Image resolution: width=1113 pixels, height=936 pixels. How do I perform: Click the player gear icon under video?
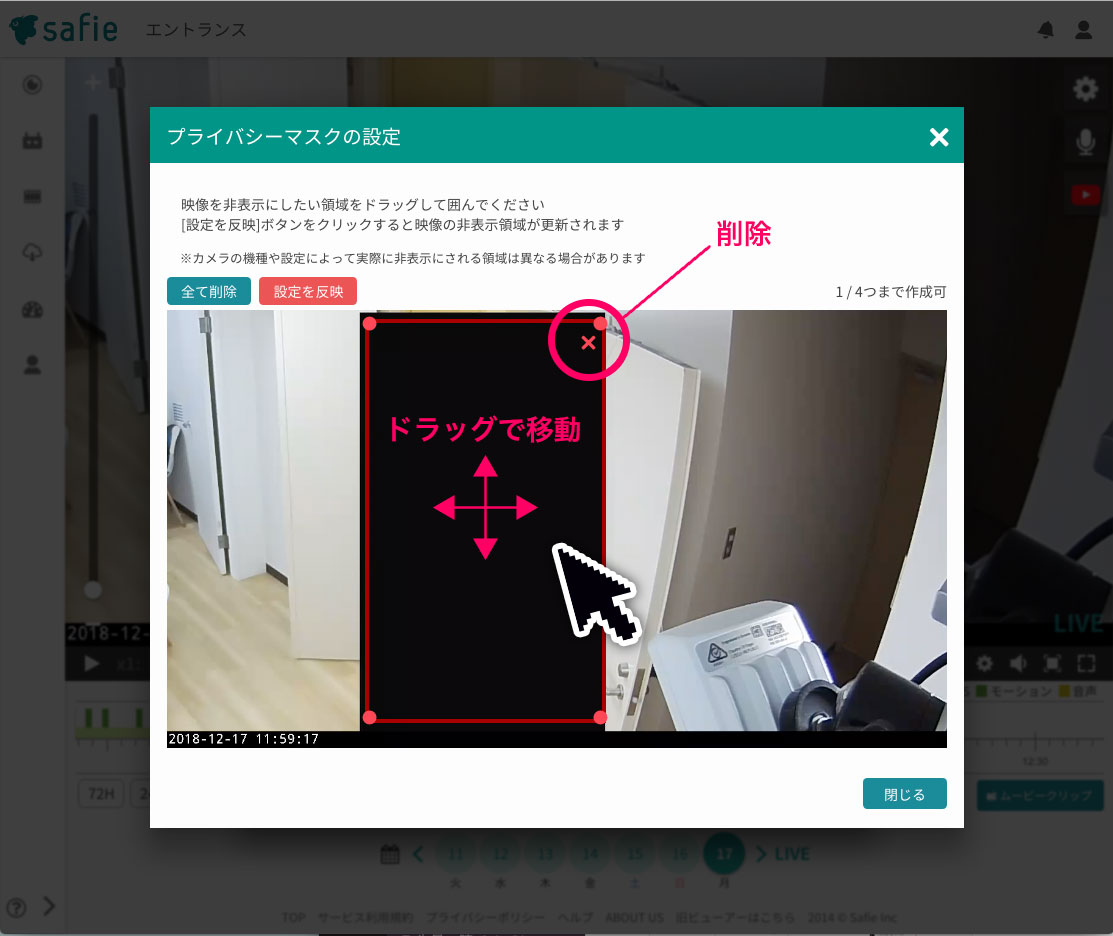(x=984, y=664)
